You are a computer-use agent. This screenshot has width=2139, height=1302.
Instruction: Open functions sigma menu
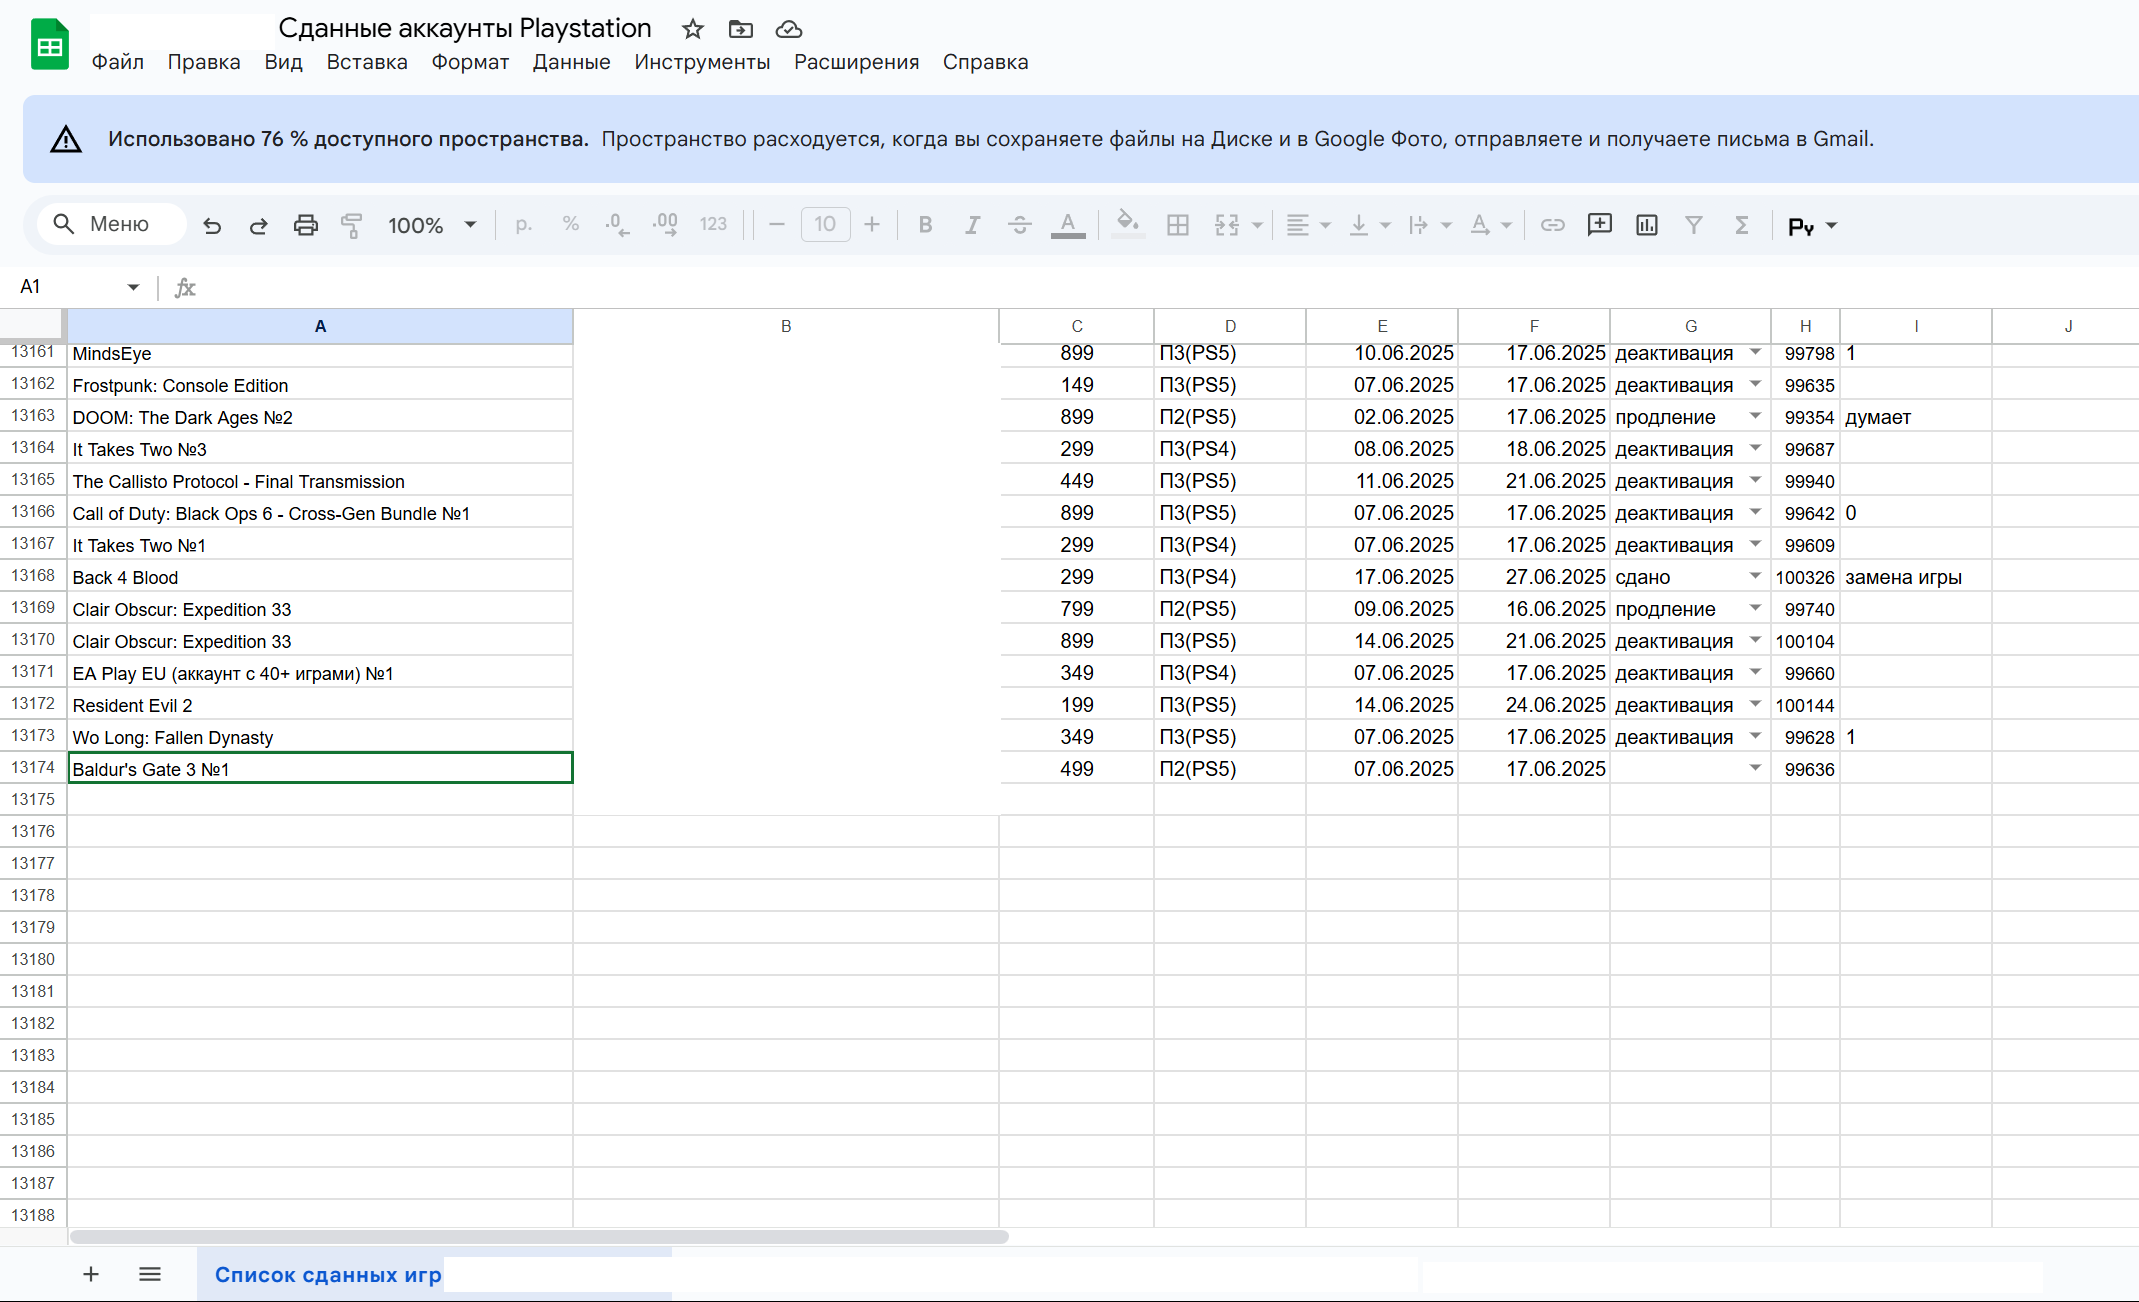click(x=1741, y=225)
